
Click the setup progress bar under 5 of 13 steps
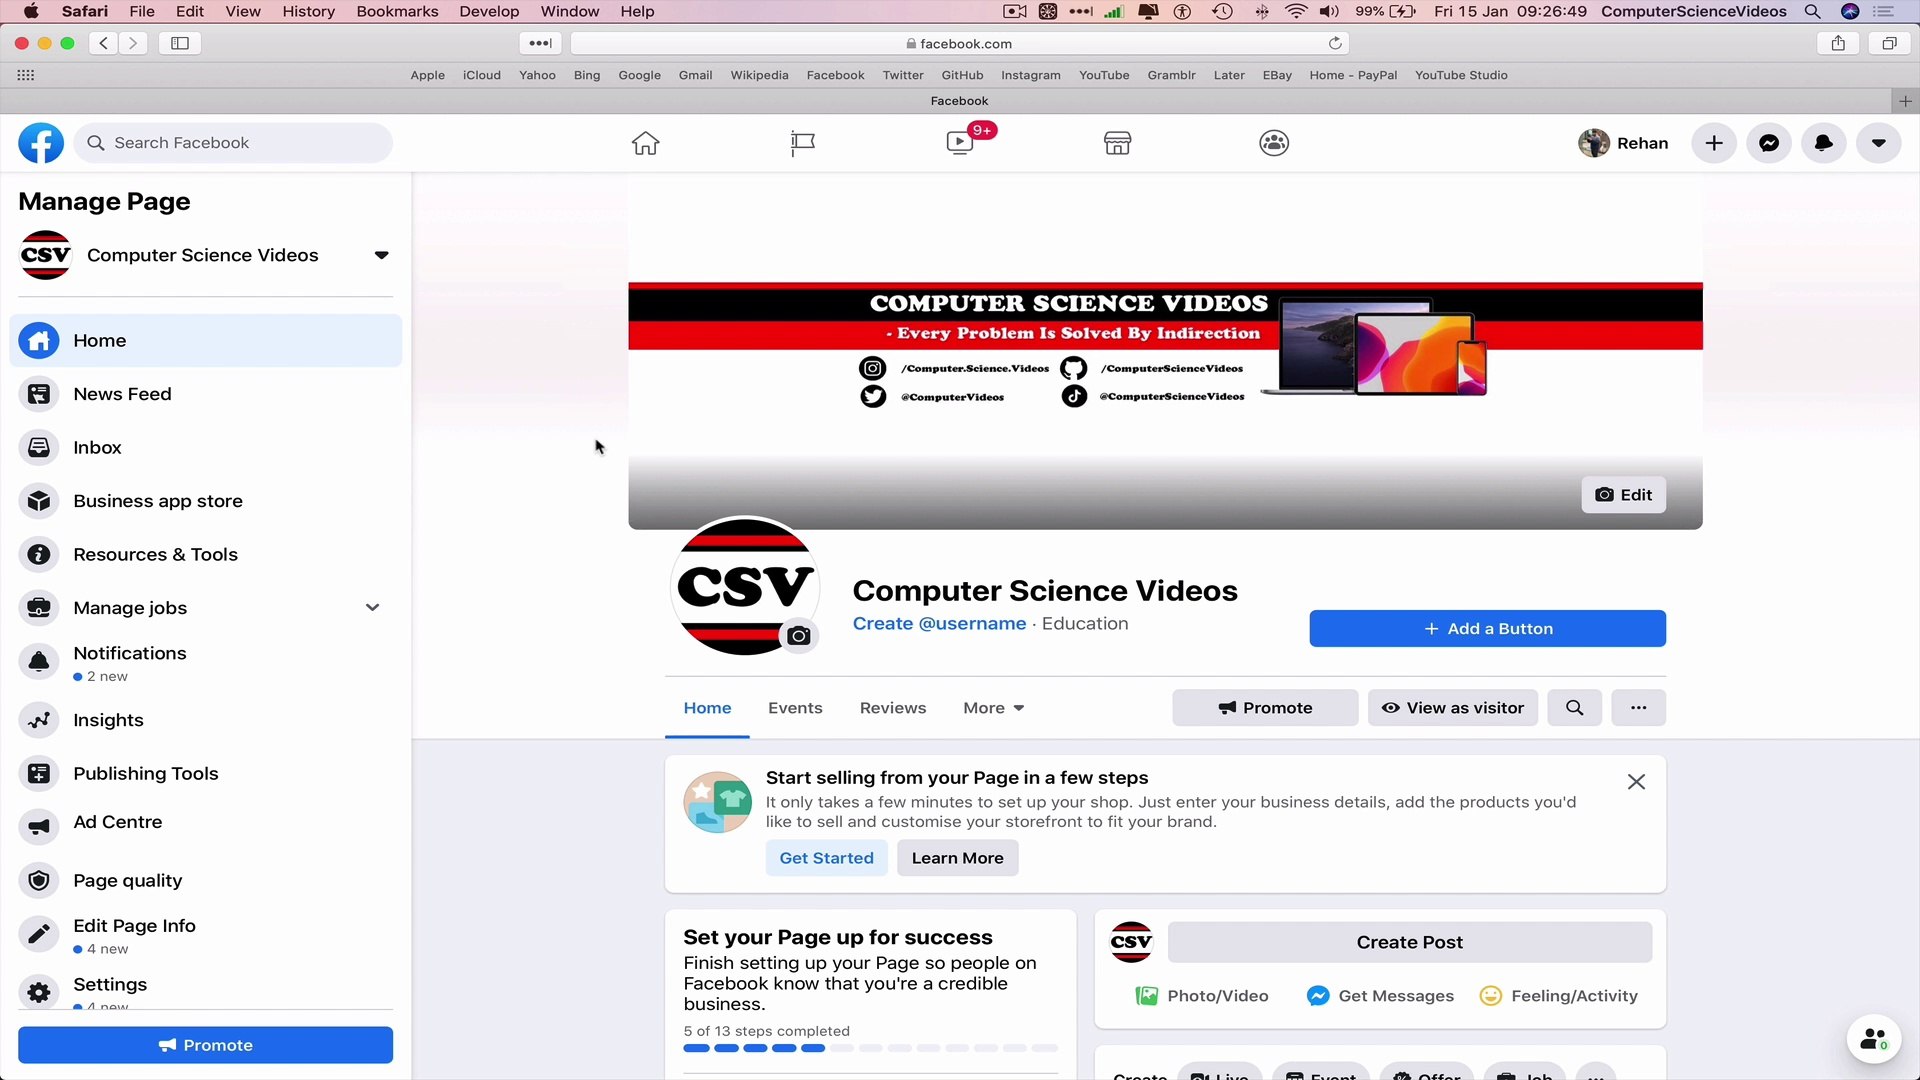click(x=870, y=1048)
